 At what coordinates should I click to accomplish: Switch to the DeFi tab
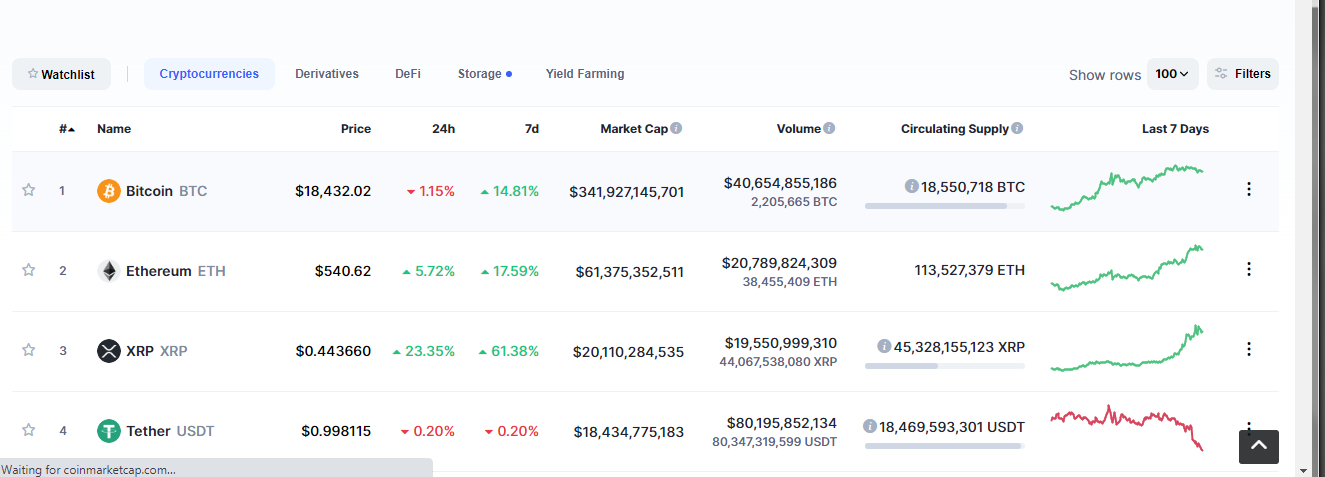[x=408, y=74]
